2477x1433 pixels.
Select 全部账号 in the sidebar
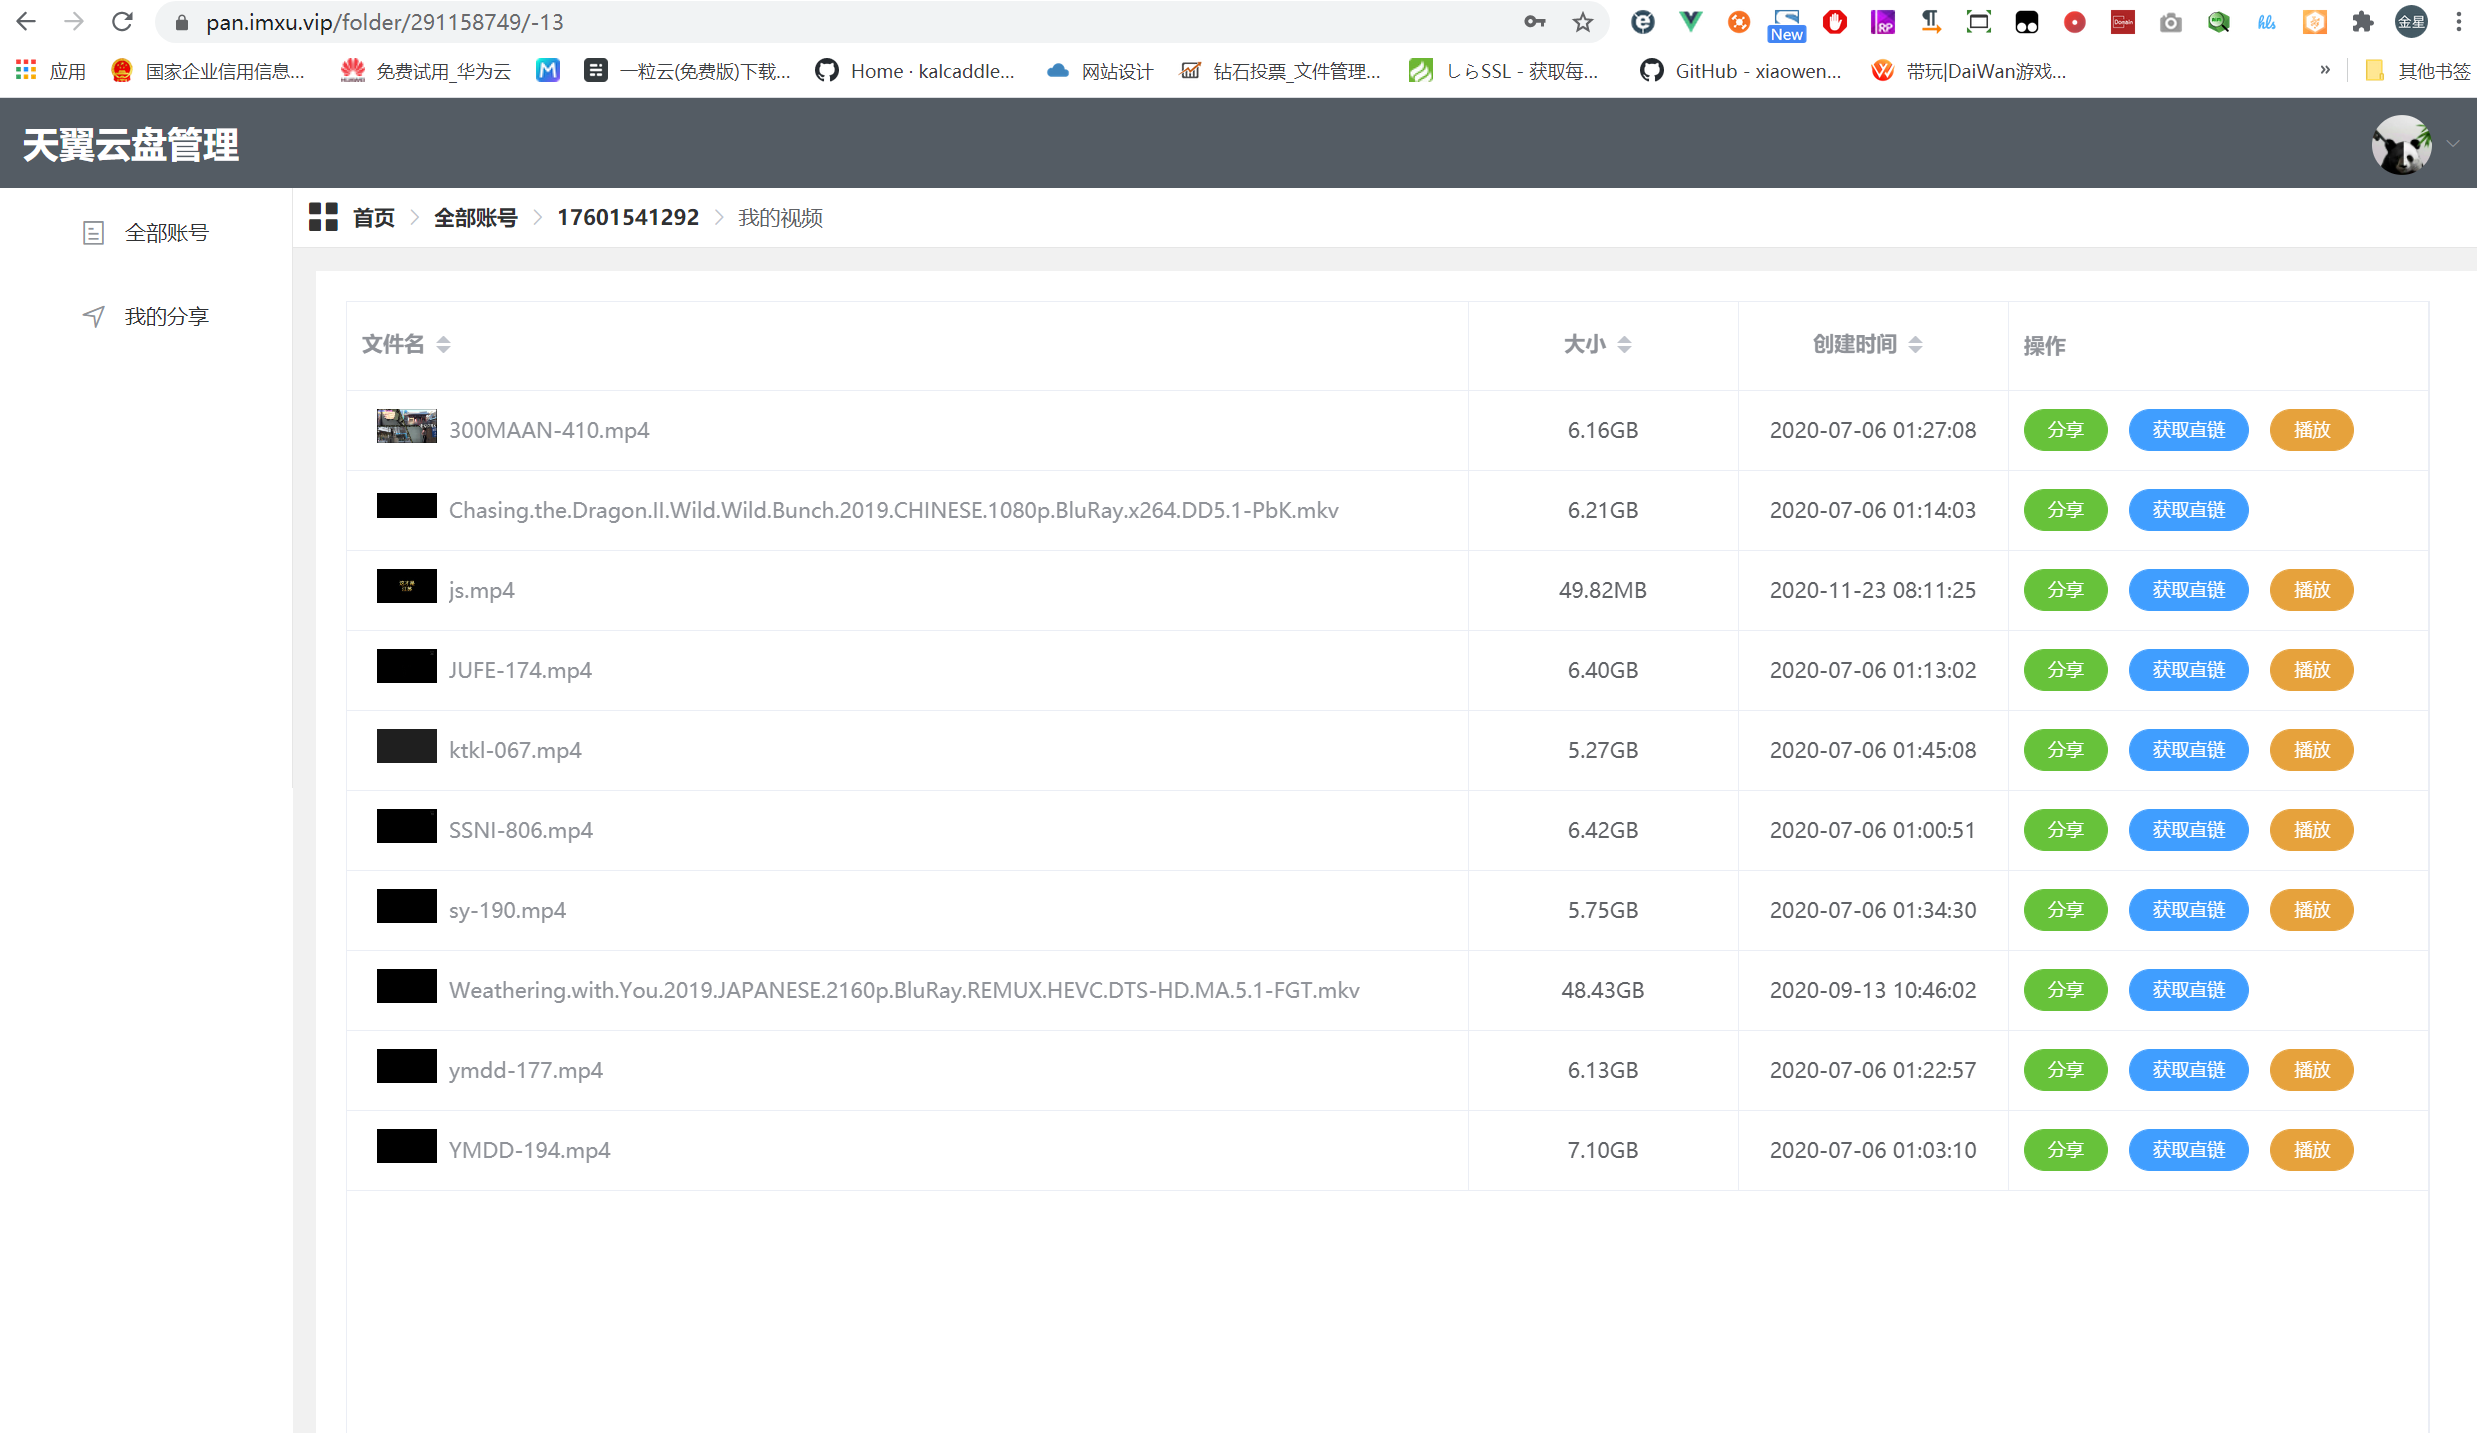pyautogui.click(x=146, y=233)
